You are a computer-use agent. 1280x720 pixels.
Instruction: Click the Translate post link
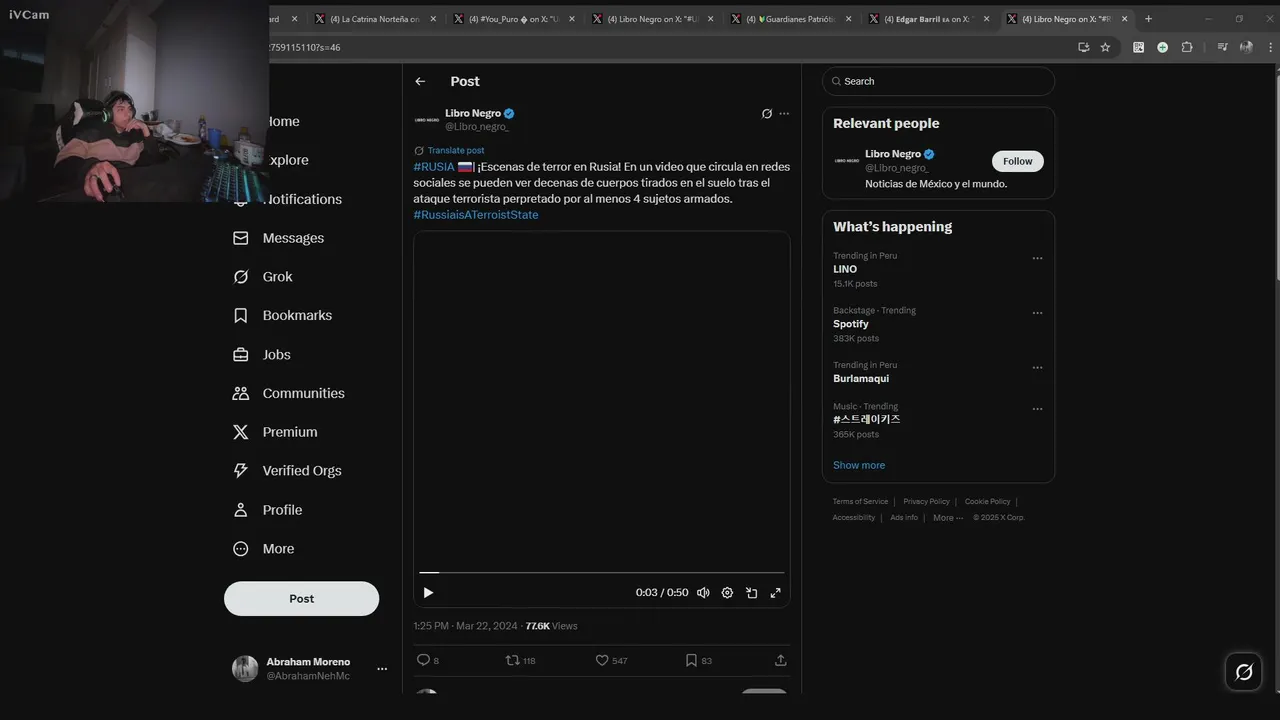tap(456, 150)
